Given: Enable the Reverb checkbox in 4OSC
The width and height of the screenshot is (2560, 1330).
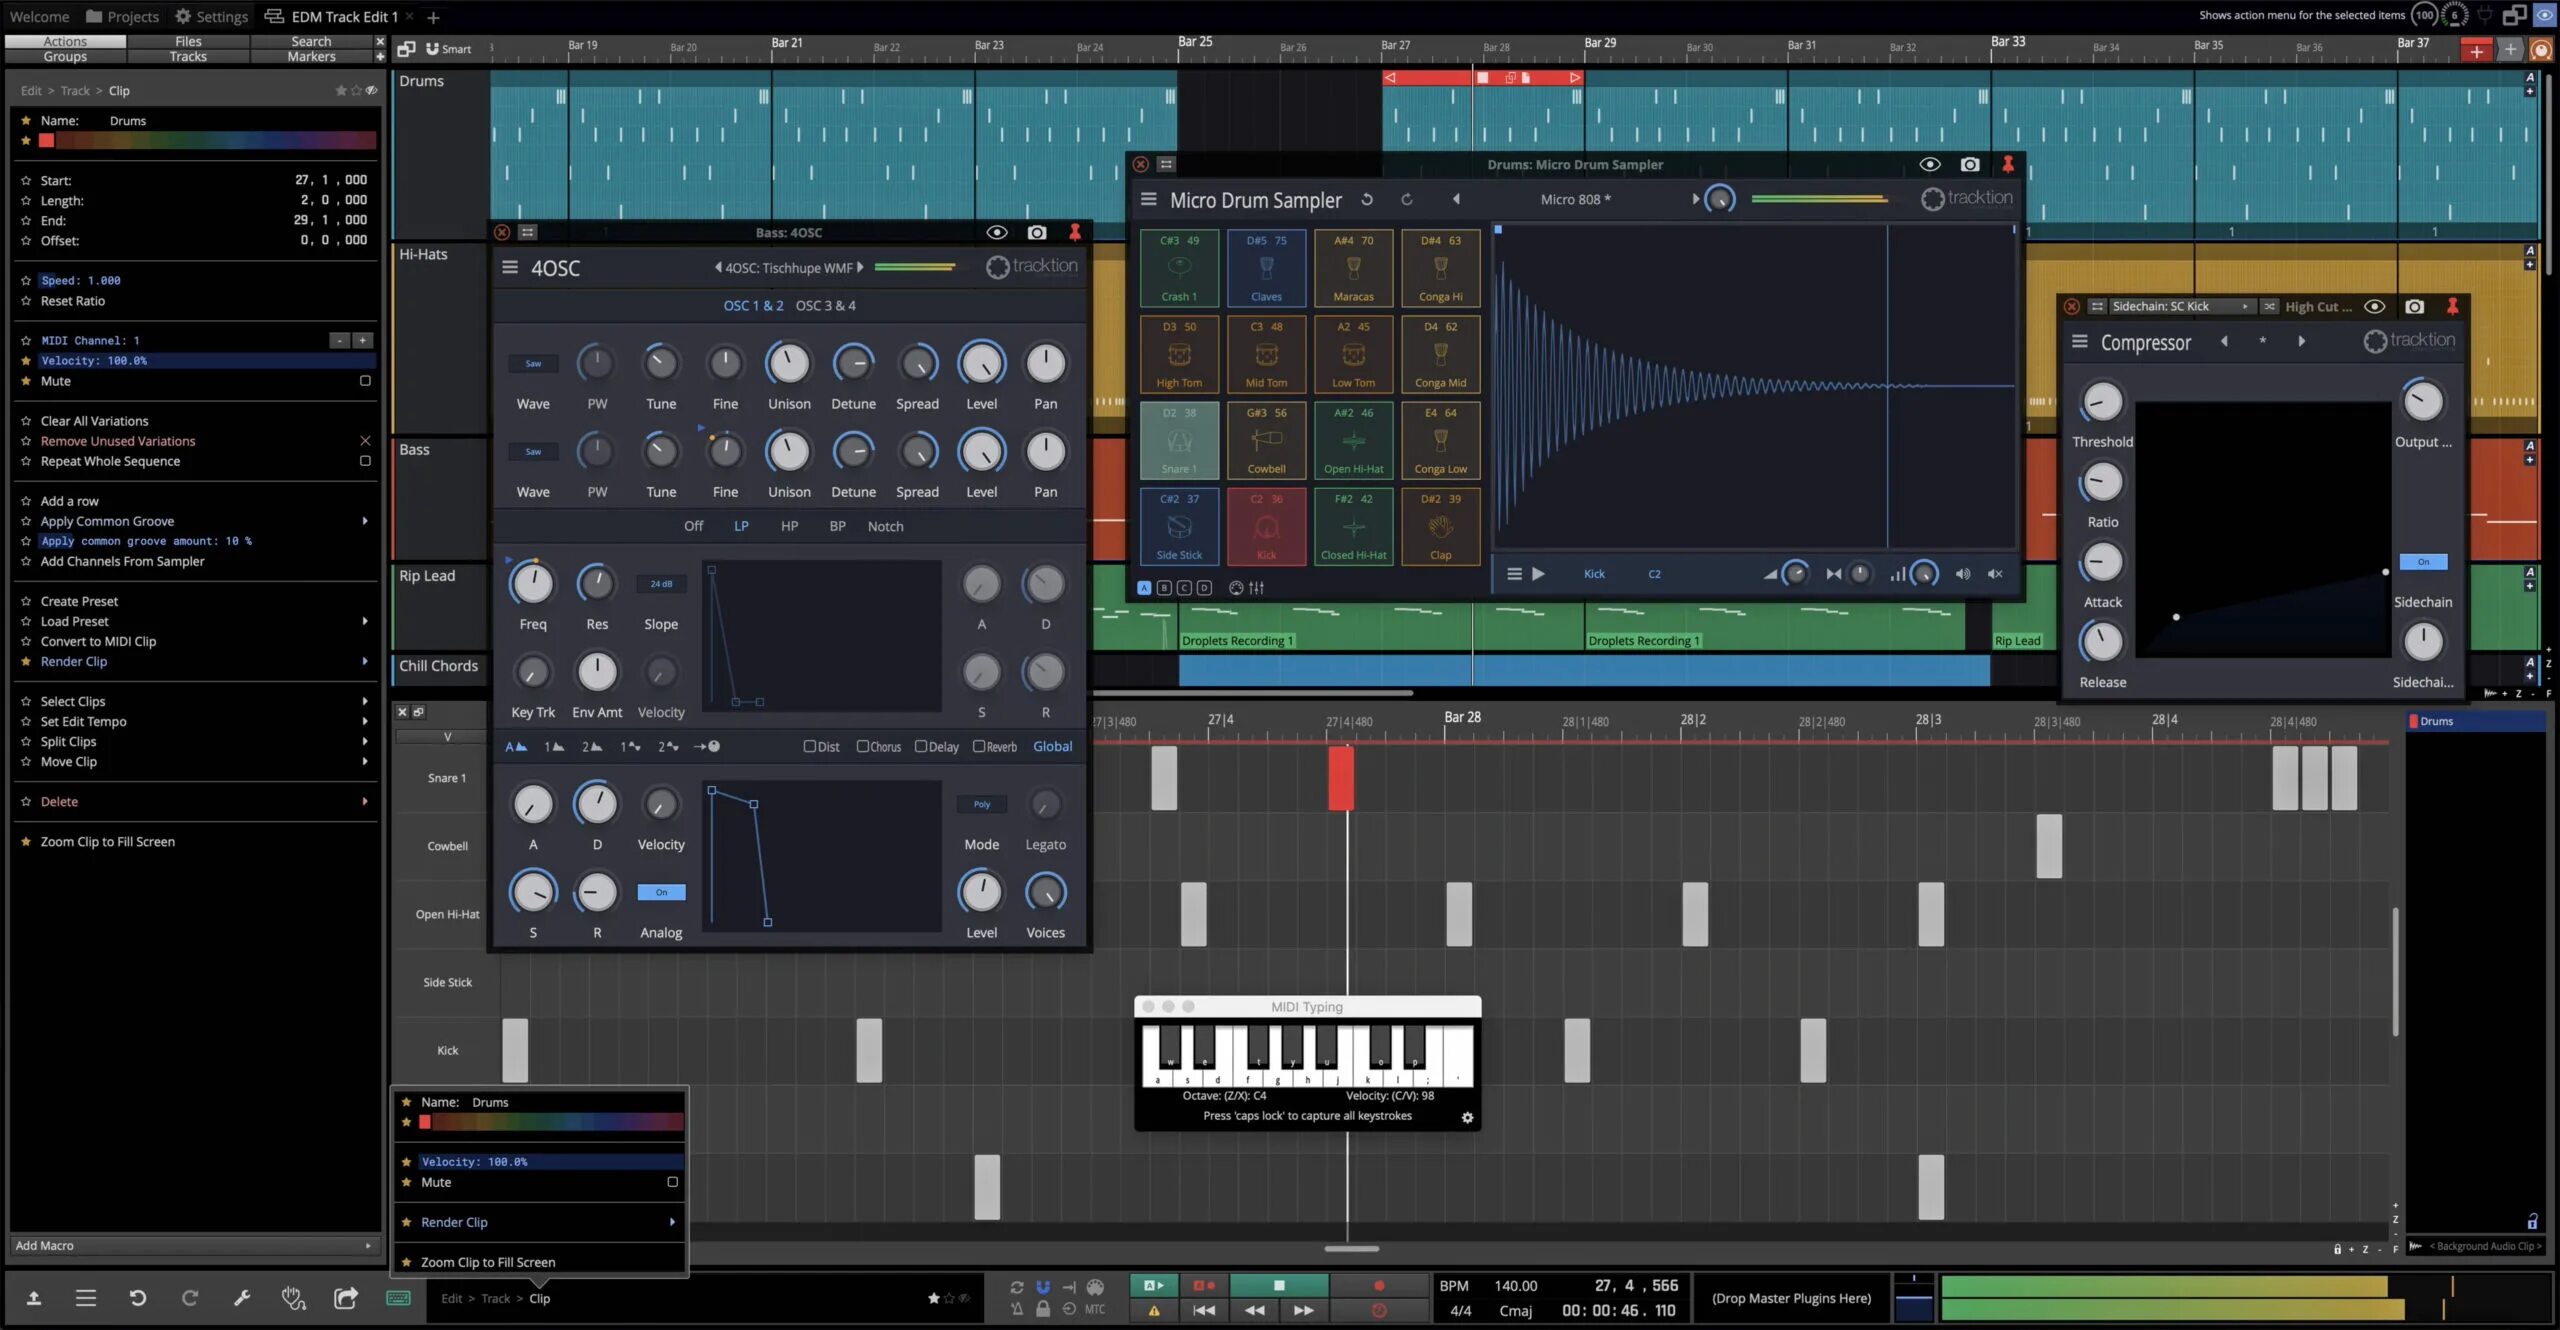Looking at the screenshot, I should [979, 746].
